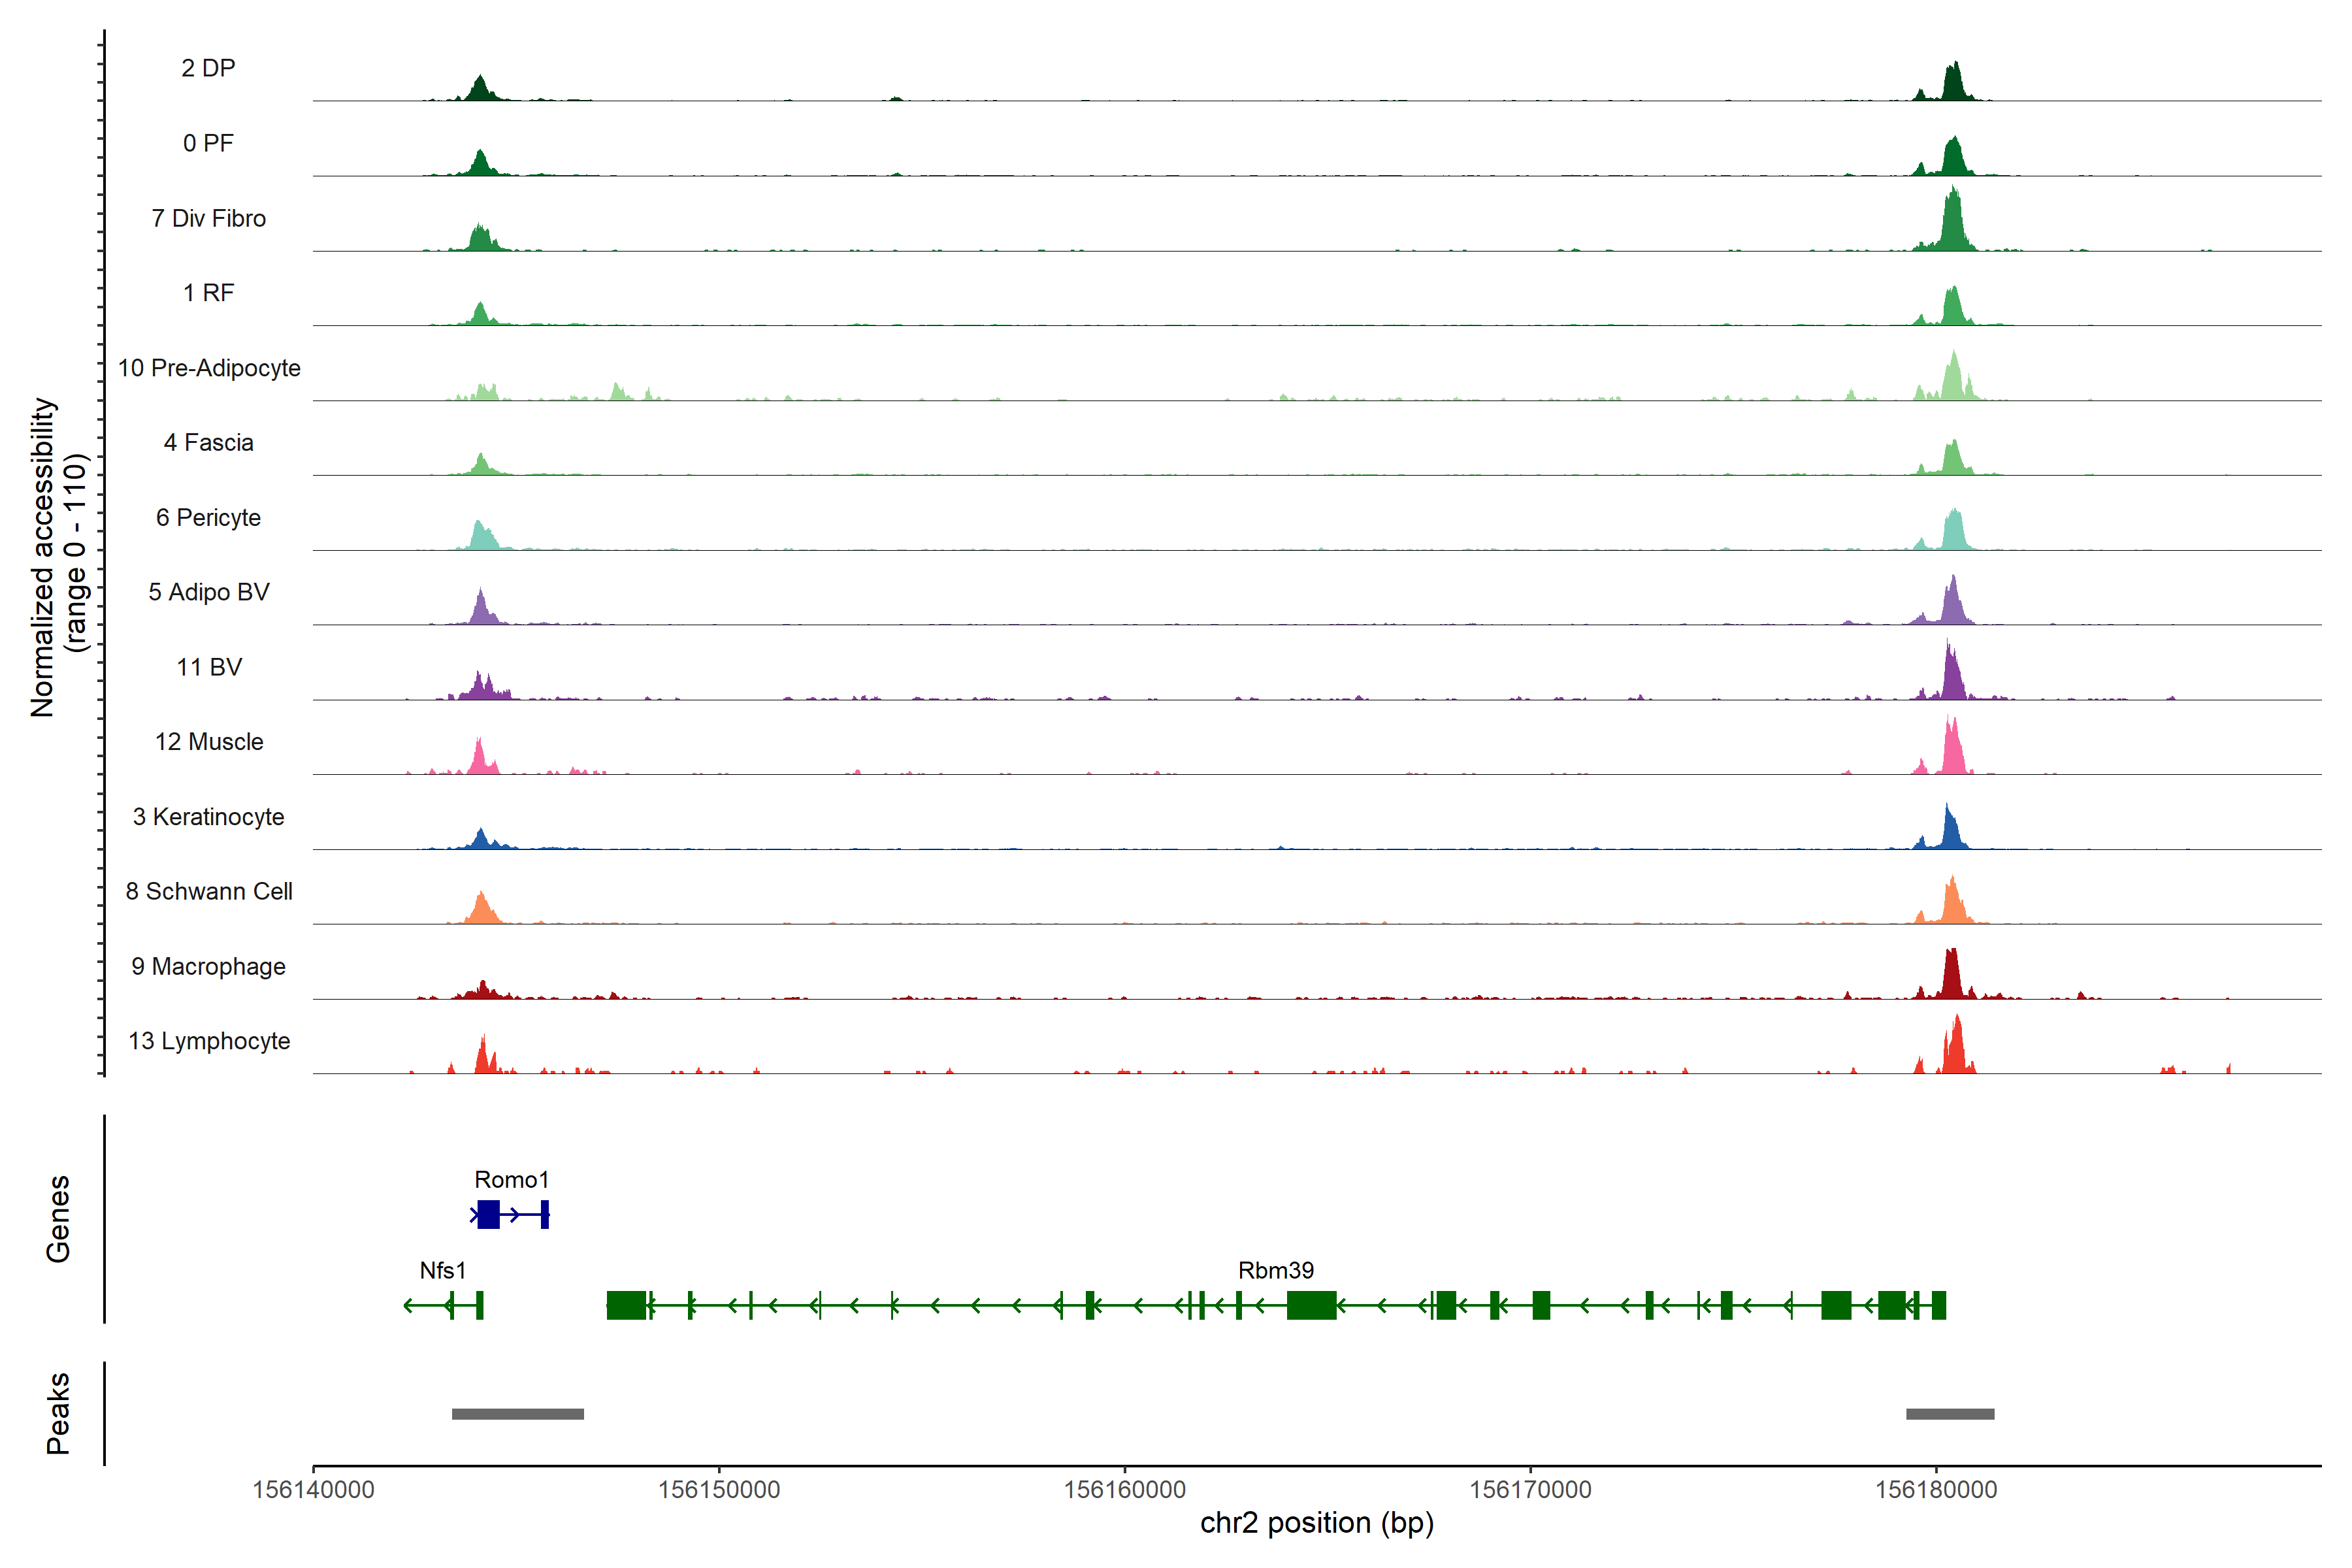Click the chr2 position axis title
This screenshot has height=1568, width=2352.
(1316, 1523)
